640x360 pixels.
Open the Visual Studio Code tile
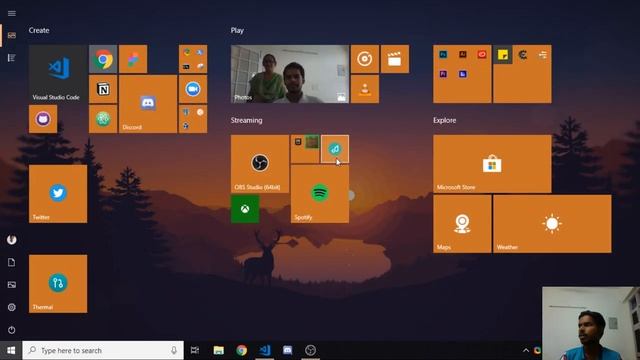pos(58,73)
